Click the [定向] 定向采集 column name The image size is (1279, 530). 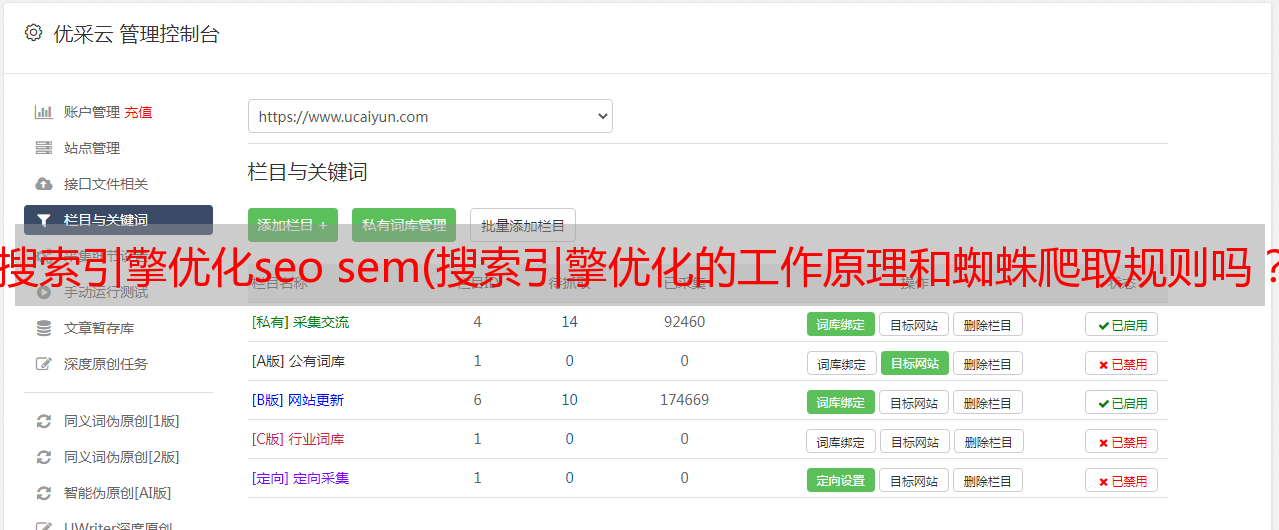[300, 478]
